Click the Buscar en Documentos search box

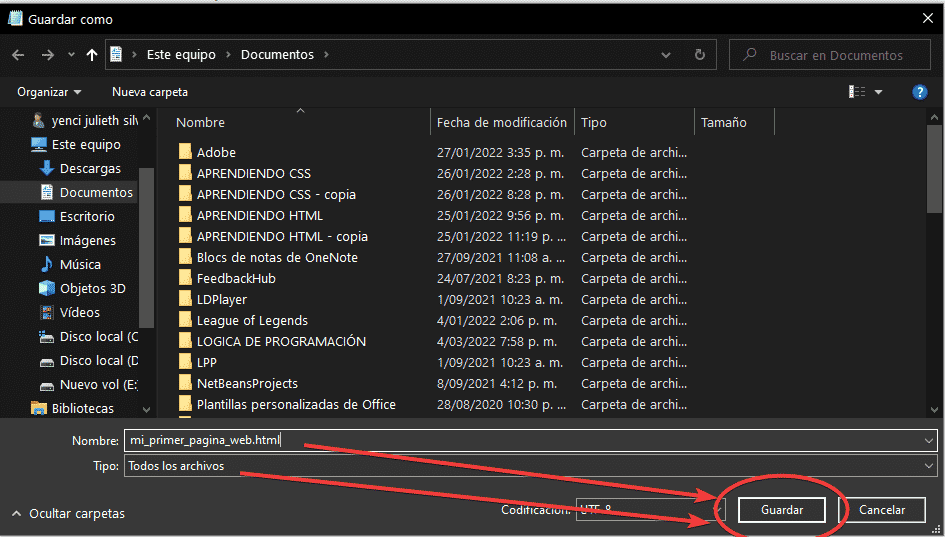(835, 55)
